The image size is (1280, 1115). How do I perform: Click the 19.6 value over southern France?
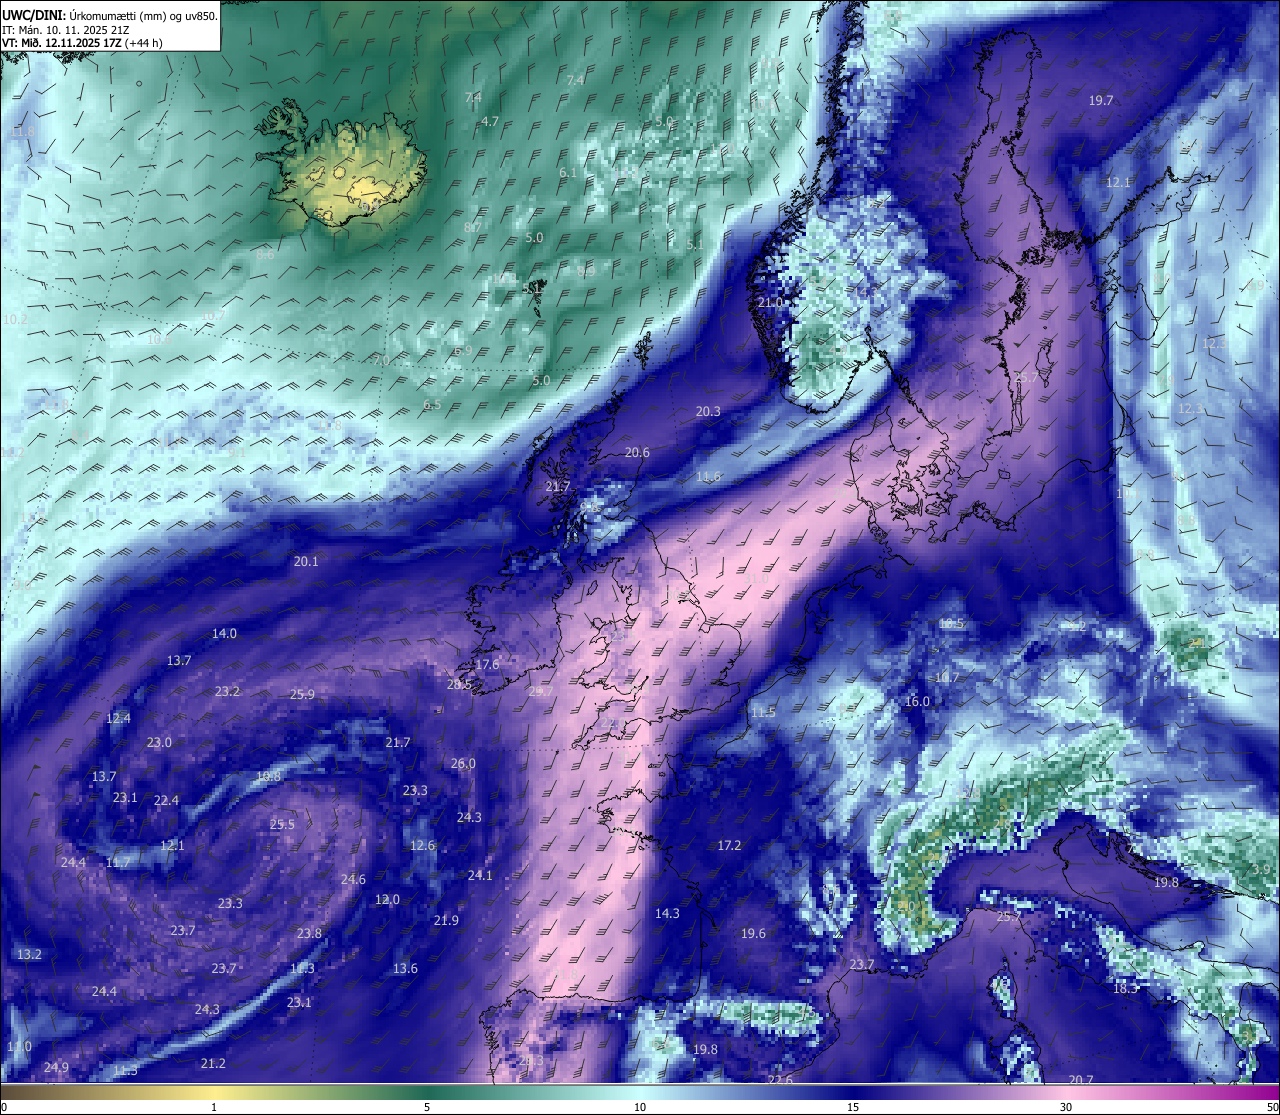tap(753, 933)
